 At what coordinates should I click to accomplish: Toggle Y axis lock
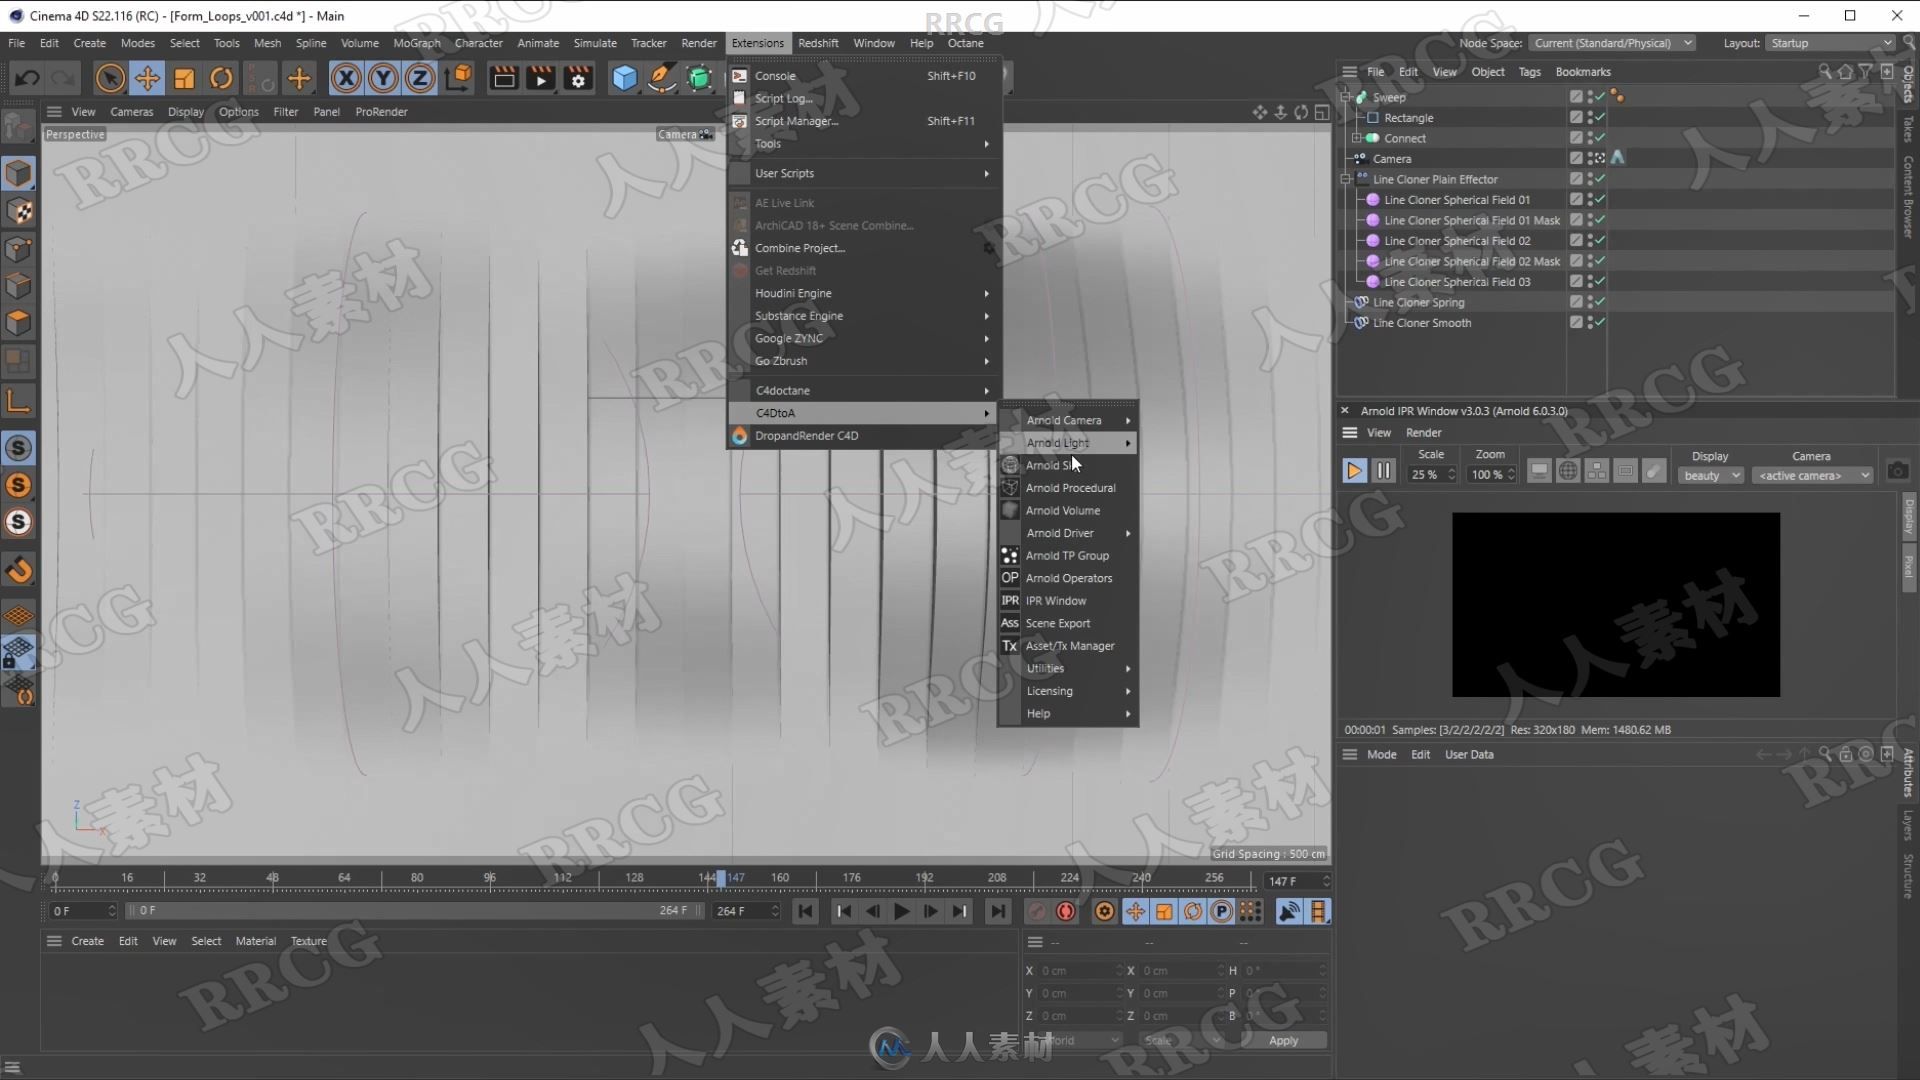point(383,78)
